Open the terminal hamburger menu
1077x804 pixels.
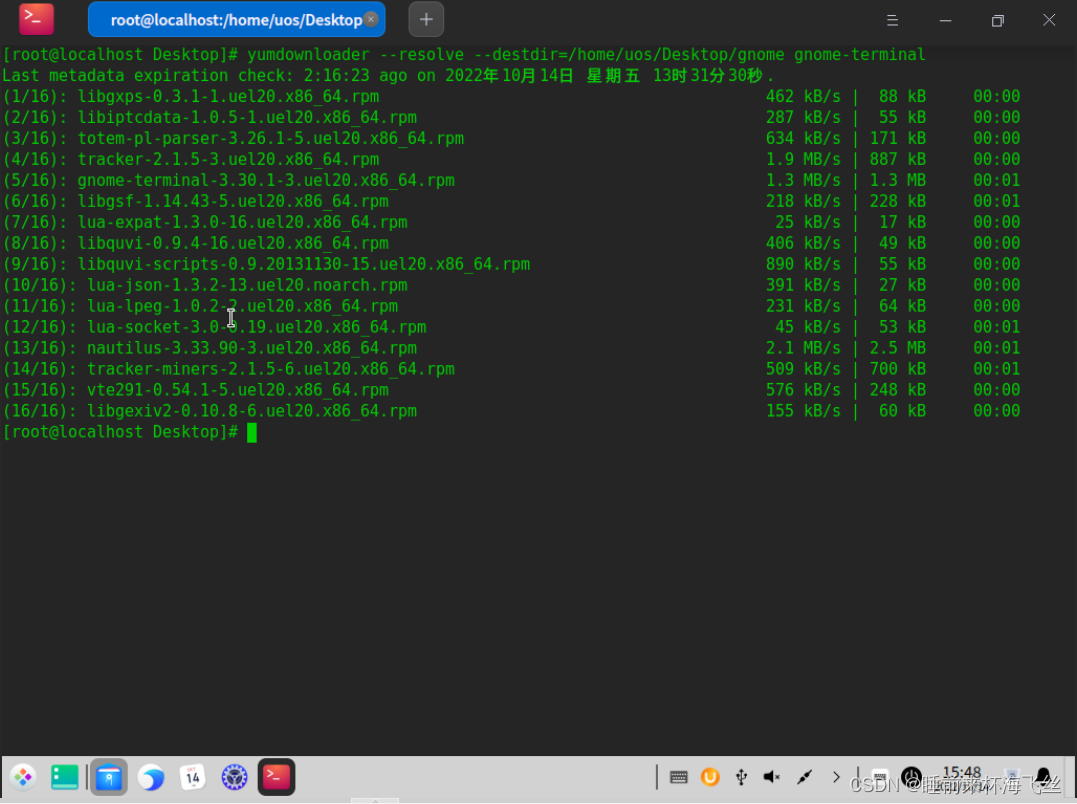pyautogui.click(x=893, y=20)
